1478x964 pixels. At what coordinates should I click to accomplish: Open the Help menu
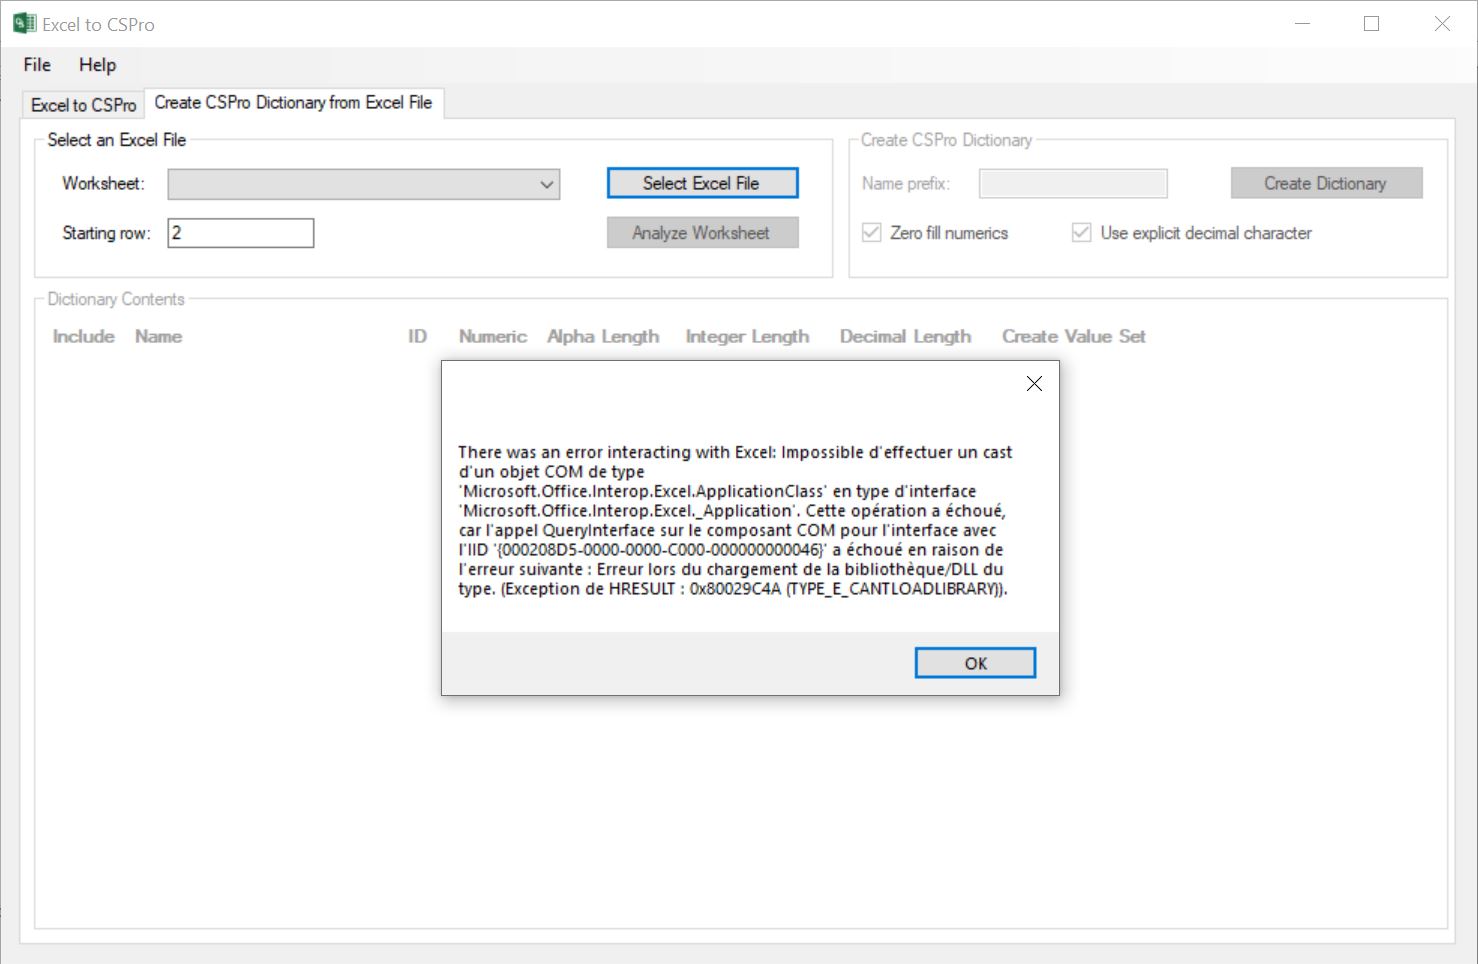[98, 65]
